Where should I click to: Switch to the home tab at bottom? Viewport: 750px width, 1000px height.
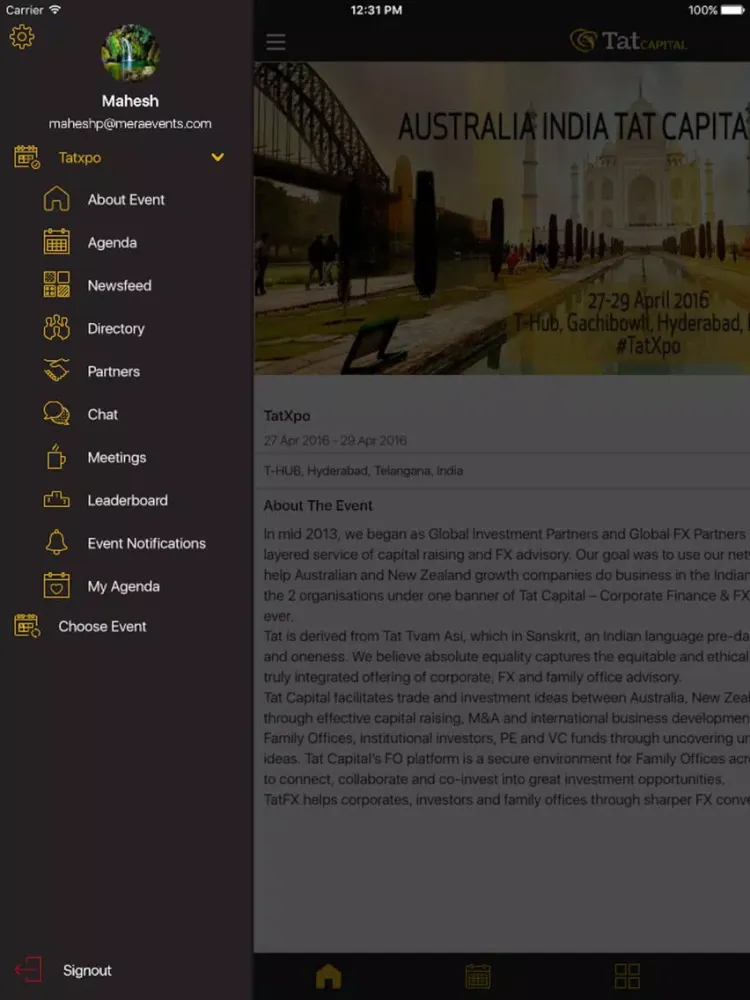(x=328, y=976)
